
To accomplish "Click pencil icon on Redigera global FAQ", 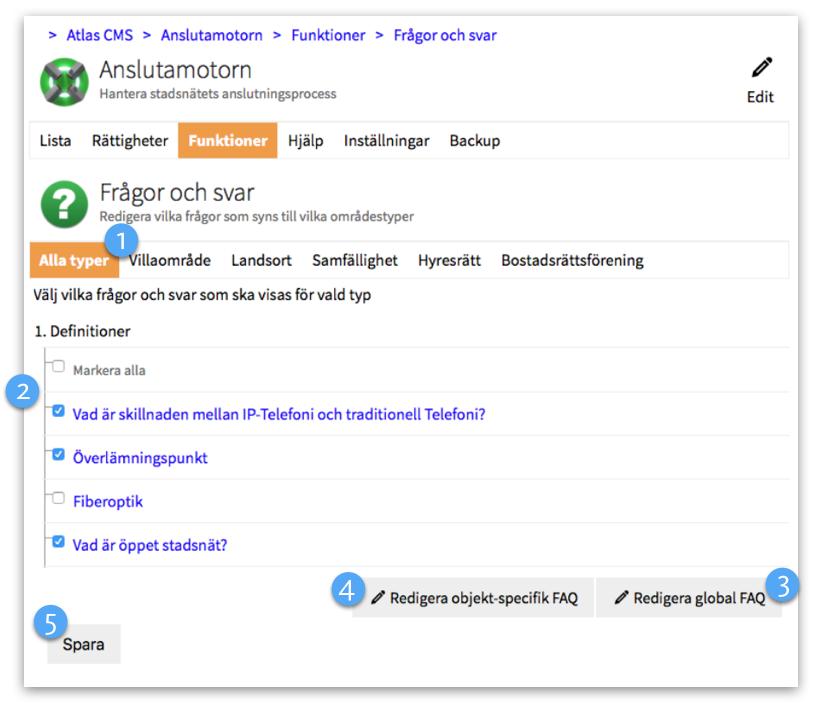I will pos(622,598).
